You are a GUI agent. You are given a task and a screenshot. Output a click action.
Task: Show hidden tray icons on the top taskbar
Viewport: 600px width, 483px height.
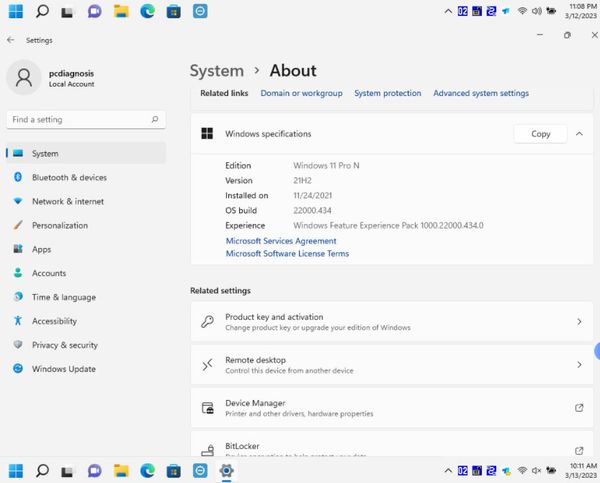448,11
